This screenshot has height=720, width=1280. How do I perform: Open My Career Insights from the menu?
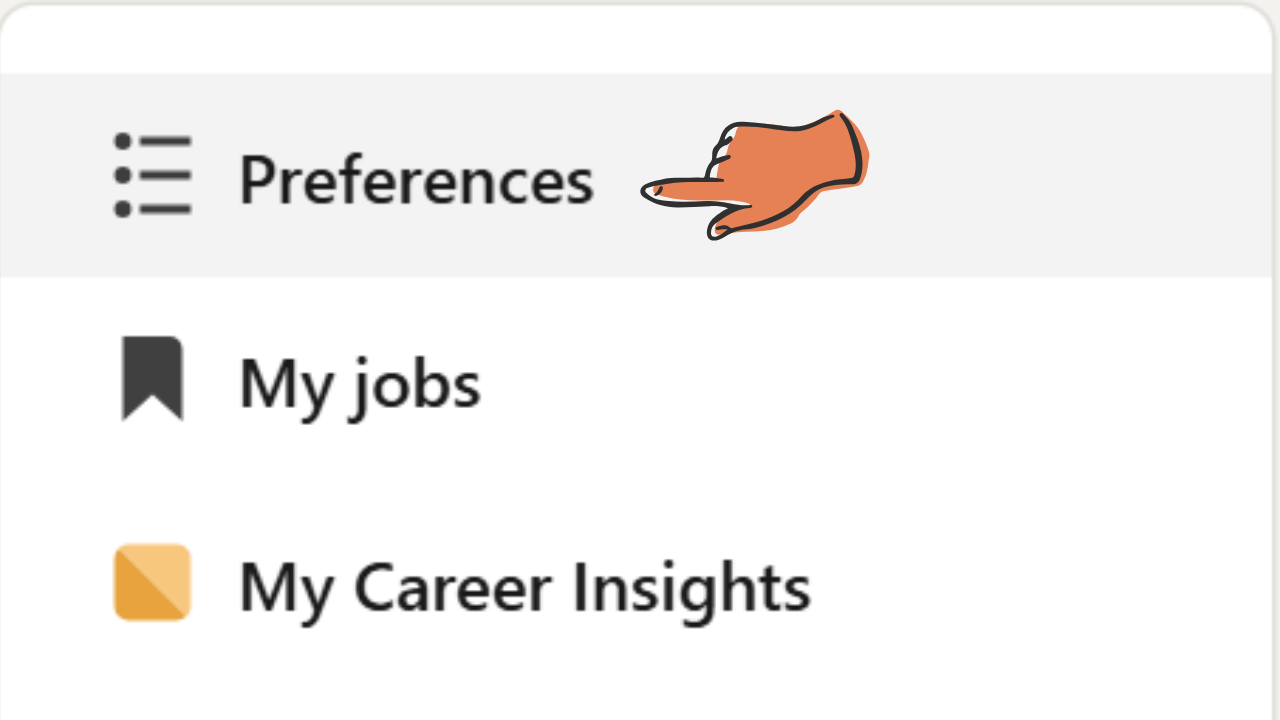click(523, 587)
